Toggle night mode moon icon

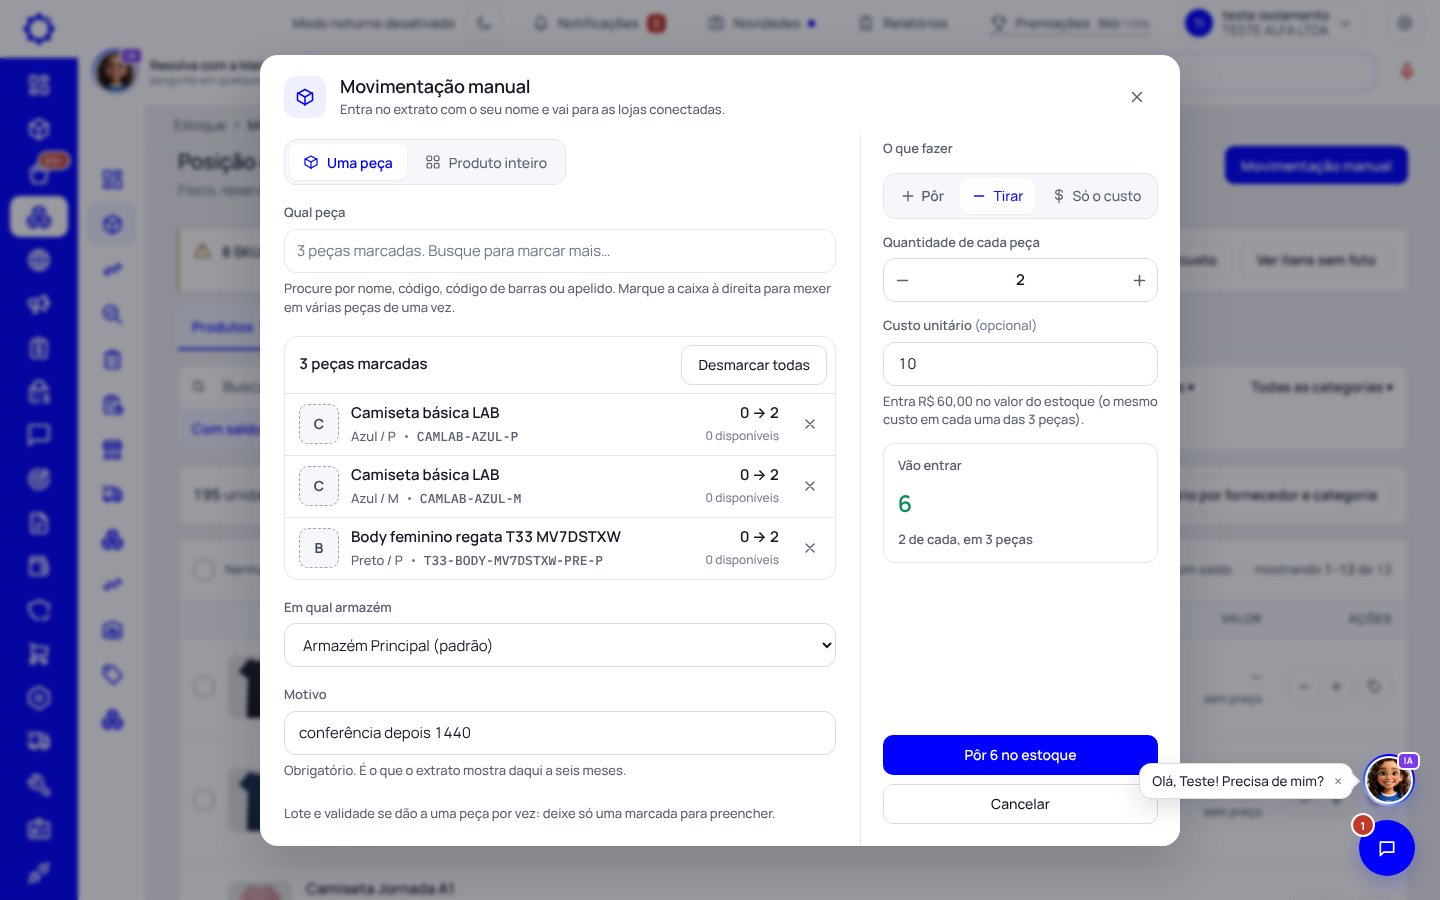pos(485,23)
